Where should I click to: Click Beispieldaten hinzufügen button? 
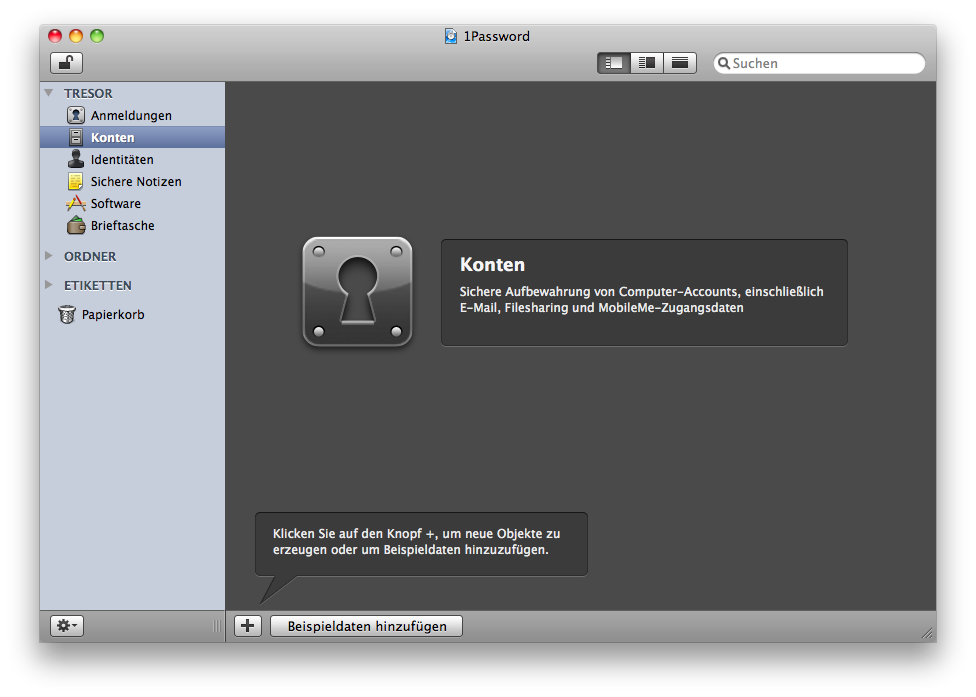point(366,626)
